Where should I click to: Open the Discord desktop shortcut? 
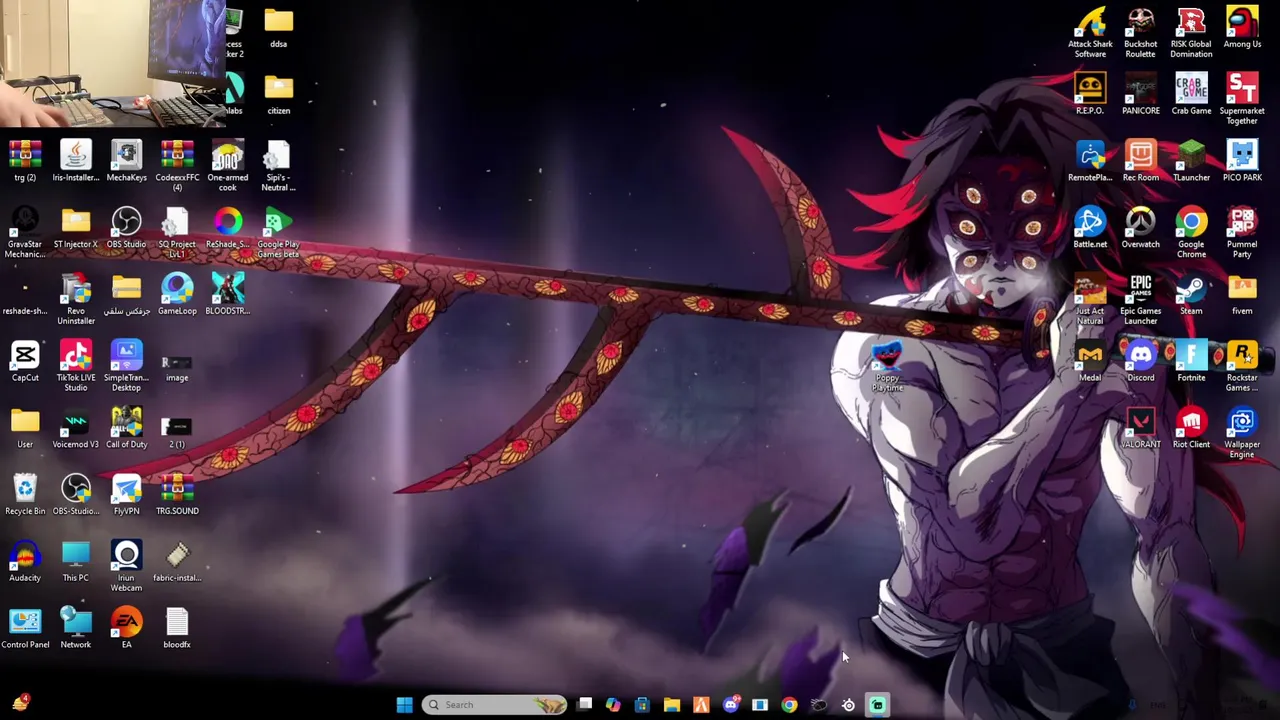1141,362
